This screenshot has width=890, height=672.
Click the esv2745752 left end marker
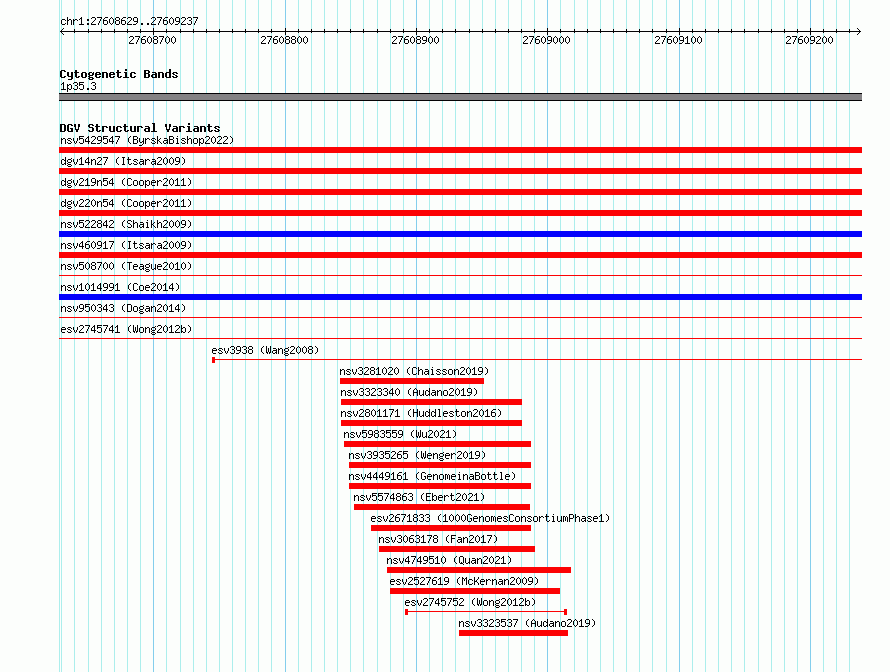point(406,612)
